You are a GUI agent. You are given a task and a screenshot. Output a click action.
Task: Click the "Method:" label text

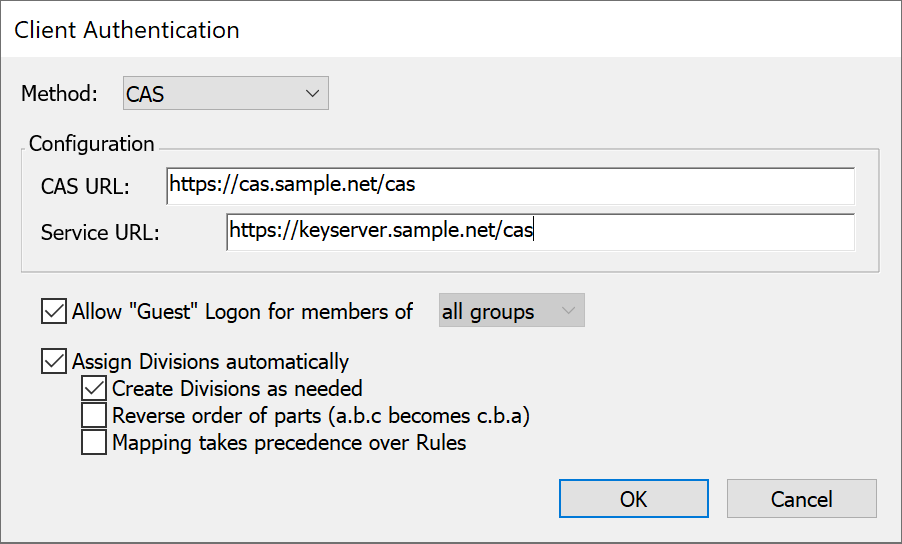(x=59, y=93)
